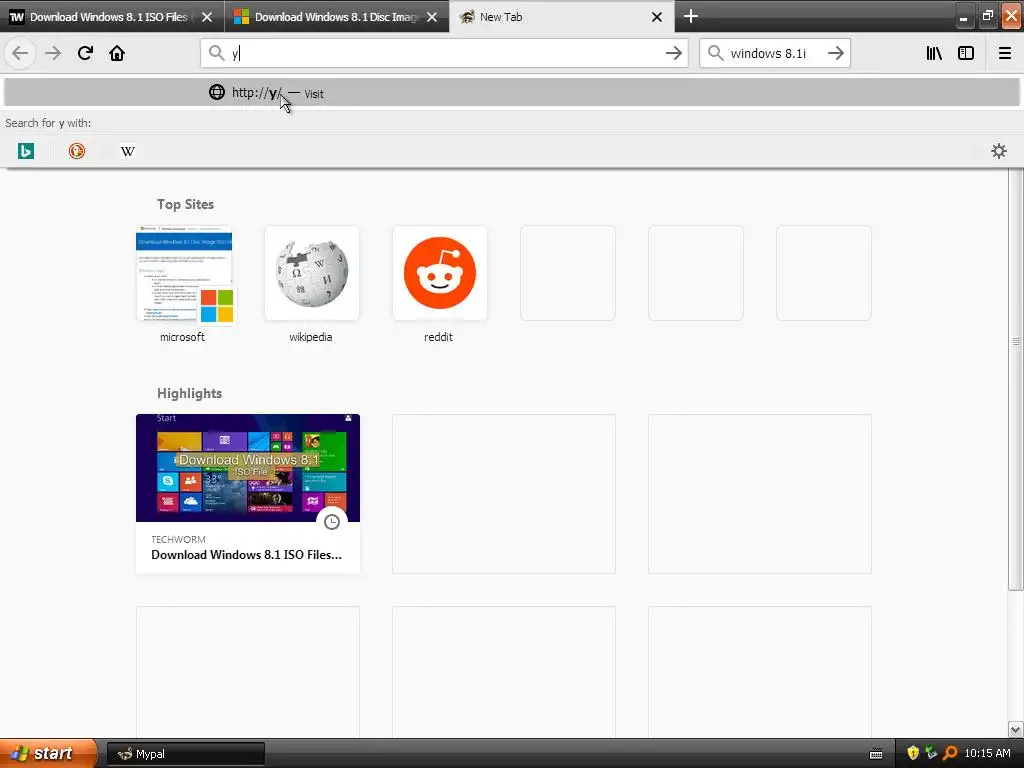Viewport: 1024px width, 768px height.
Task: Open the home page
Action: (117, 53)
